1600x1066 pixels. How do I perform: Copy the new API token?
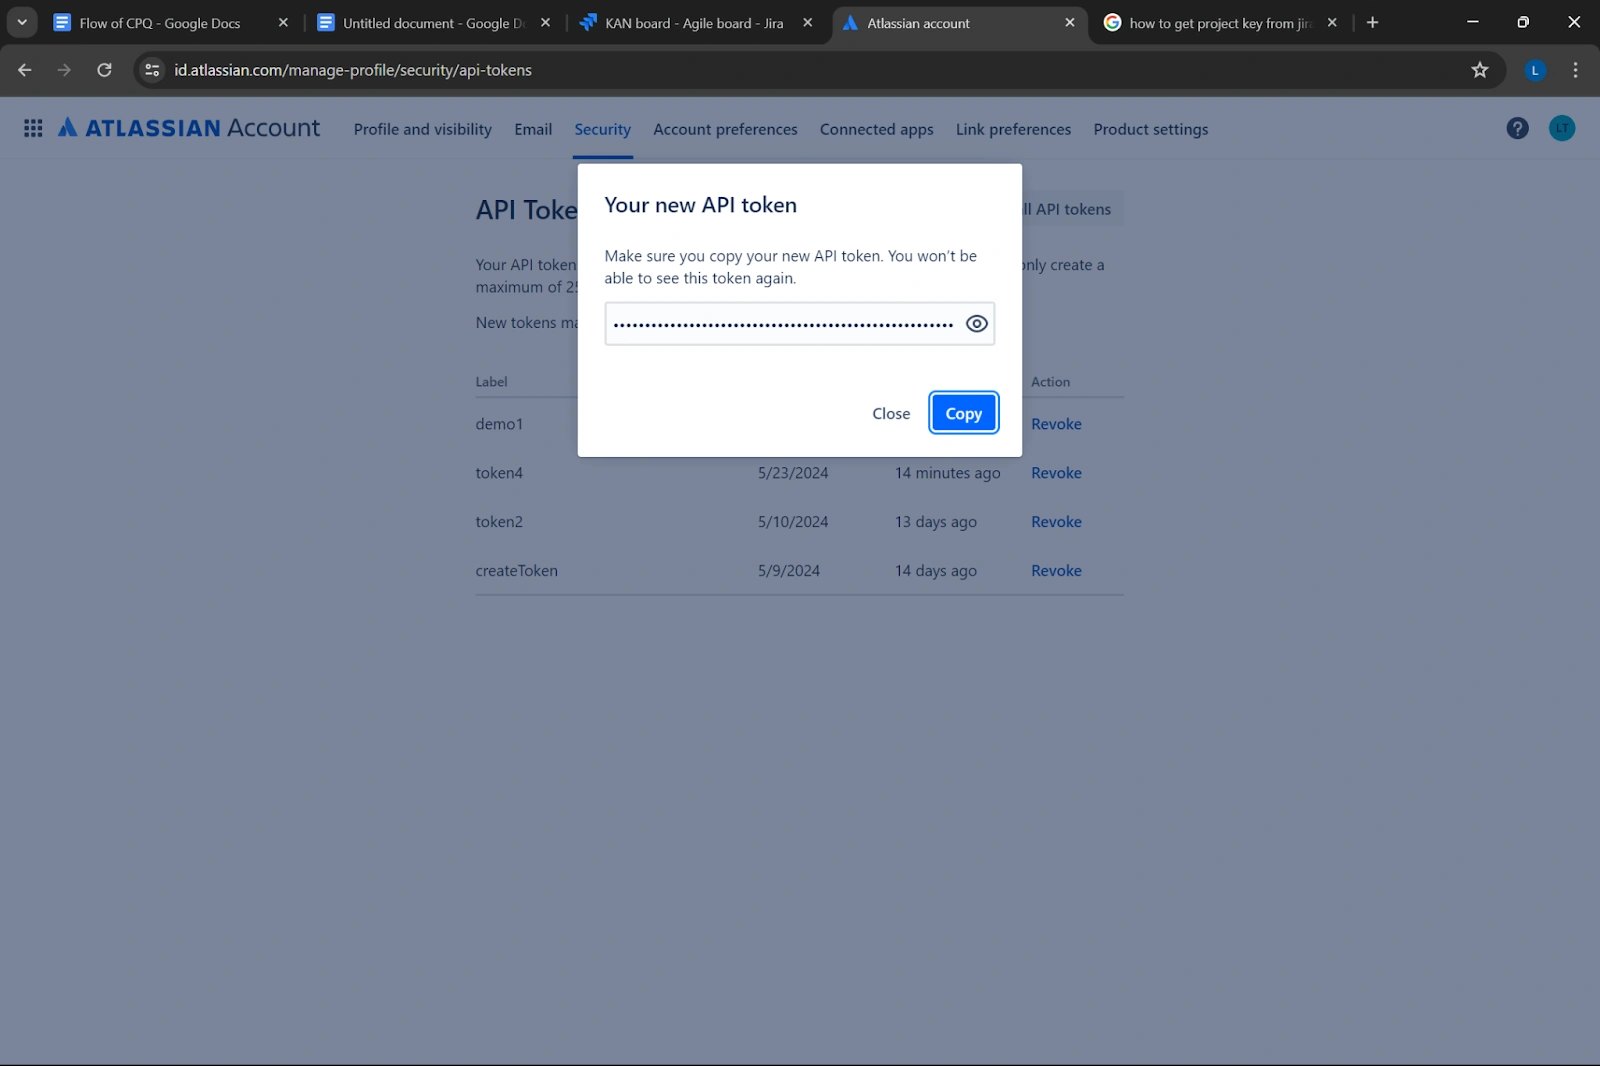point(963,412)
